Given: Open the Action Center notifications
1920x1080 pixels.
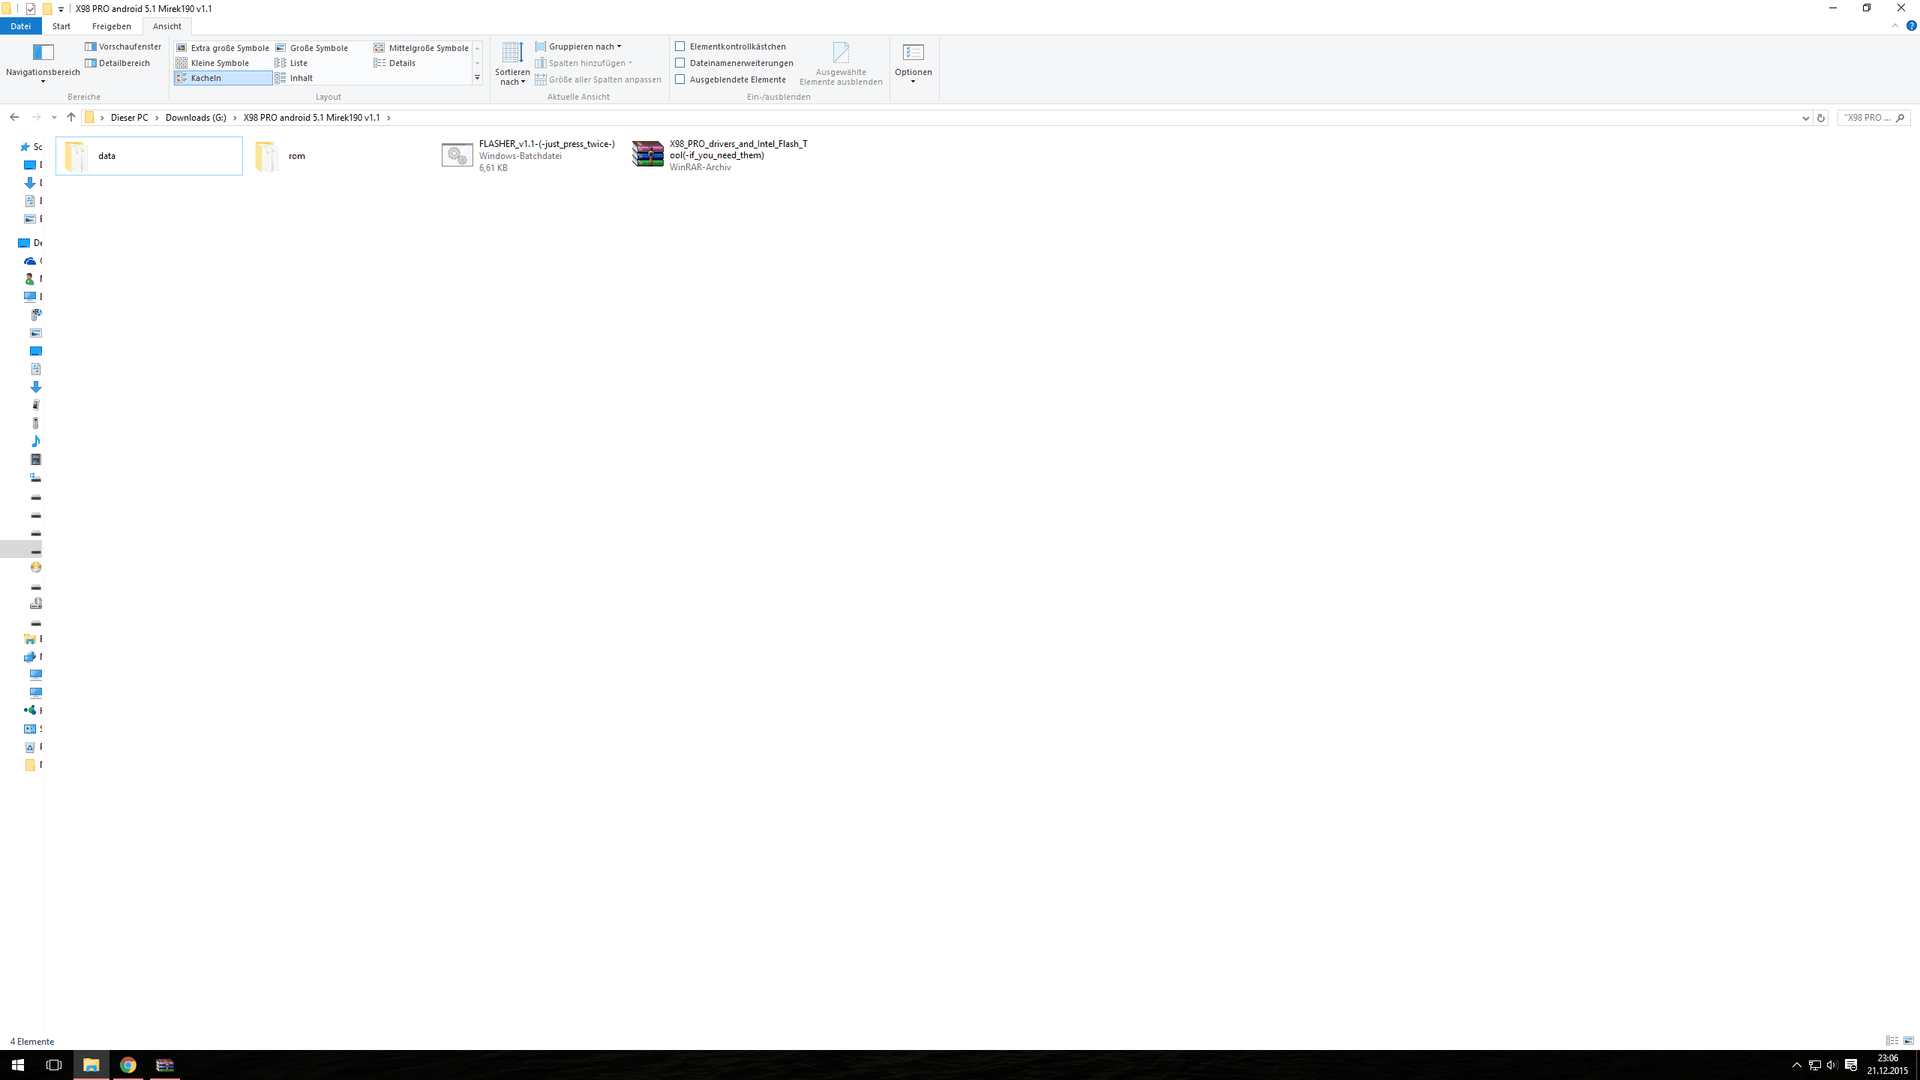Looking at the screenshot, I should click(x=1851, y=1065).
